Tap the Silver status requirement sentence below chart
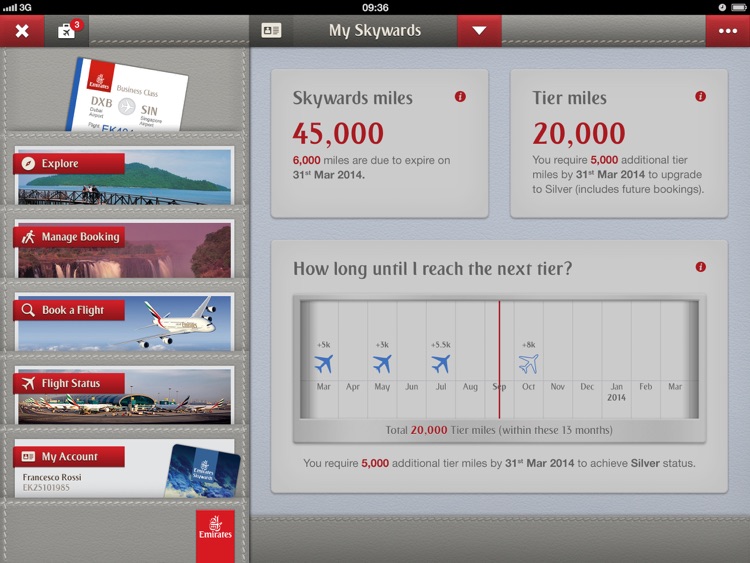Screen dimensions: 750x563 (499, 463)
